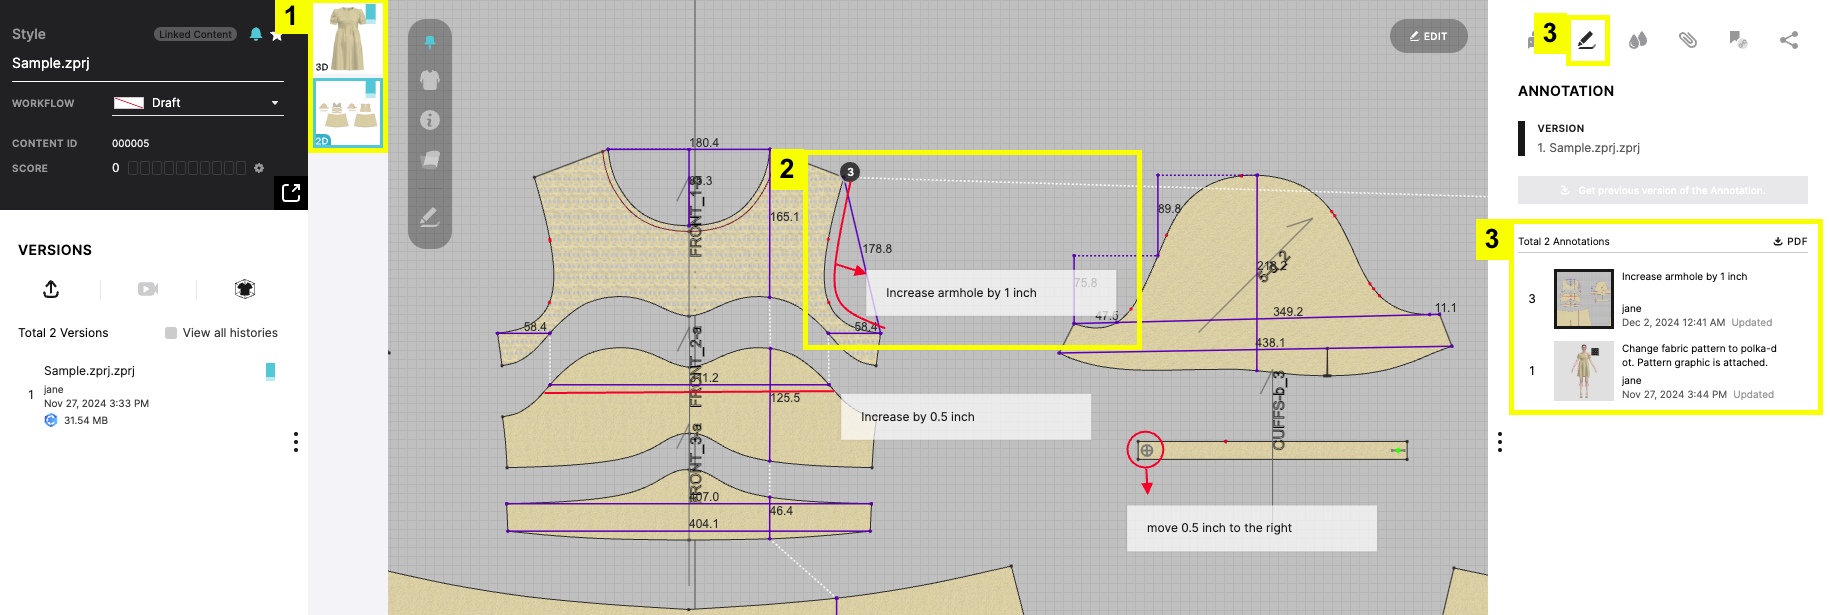Click the garment shirt icon in viewer toolbar

point(430,80)
